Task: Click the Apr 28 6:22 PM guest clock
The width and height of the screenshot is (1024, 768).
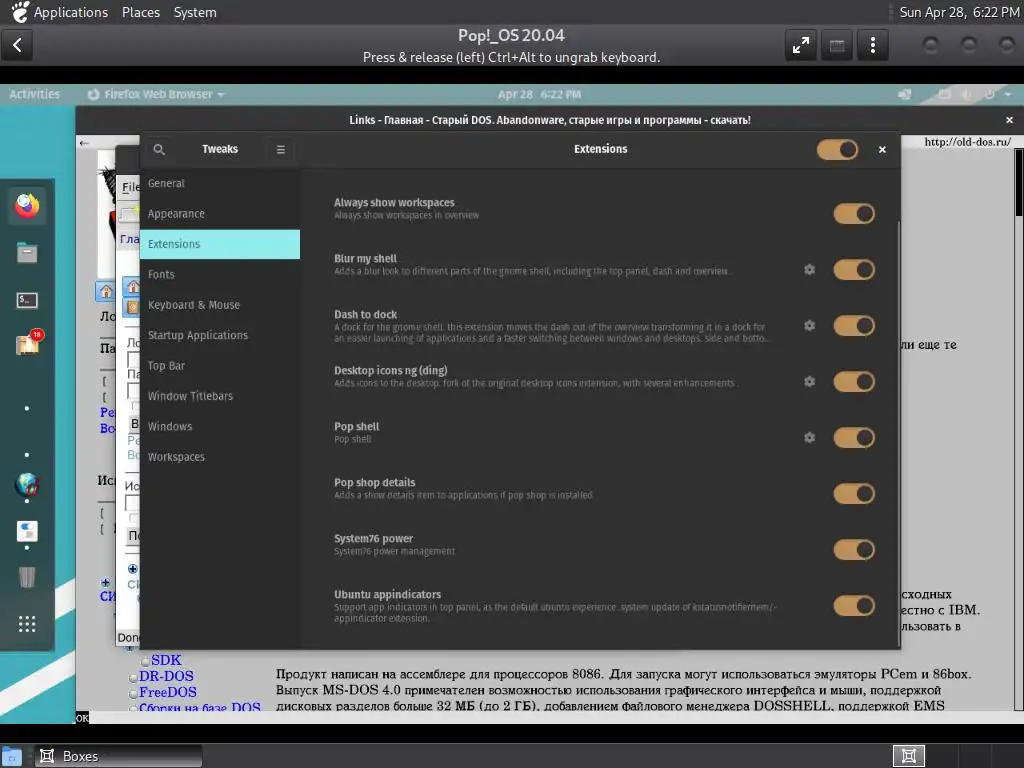Action: pos(539,95)
